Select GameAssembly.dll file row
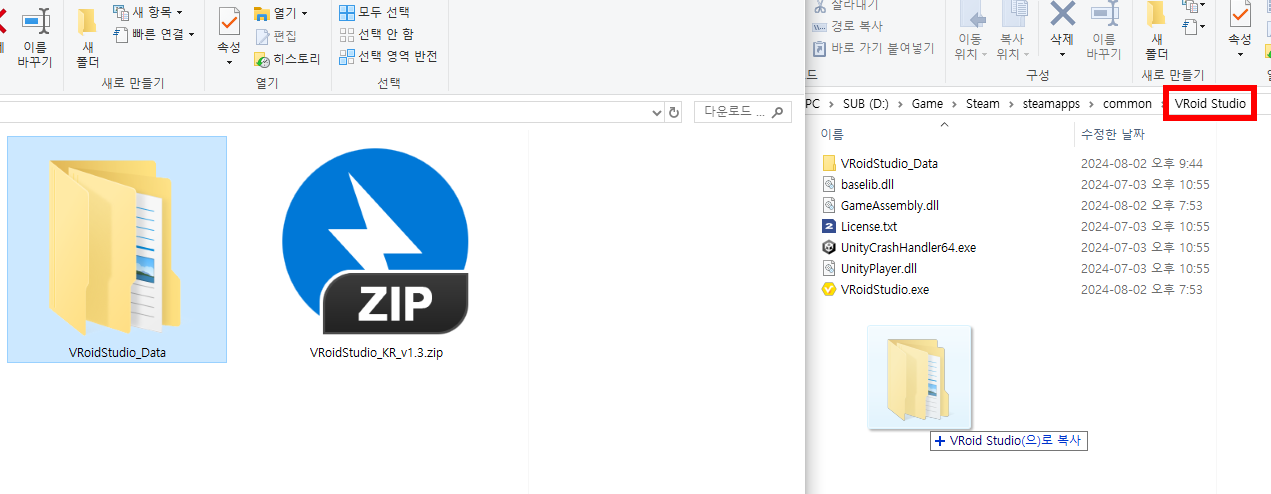This screenshot has height=494, width=1271. [1014, 205]
